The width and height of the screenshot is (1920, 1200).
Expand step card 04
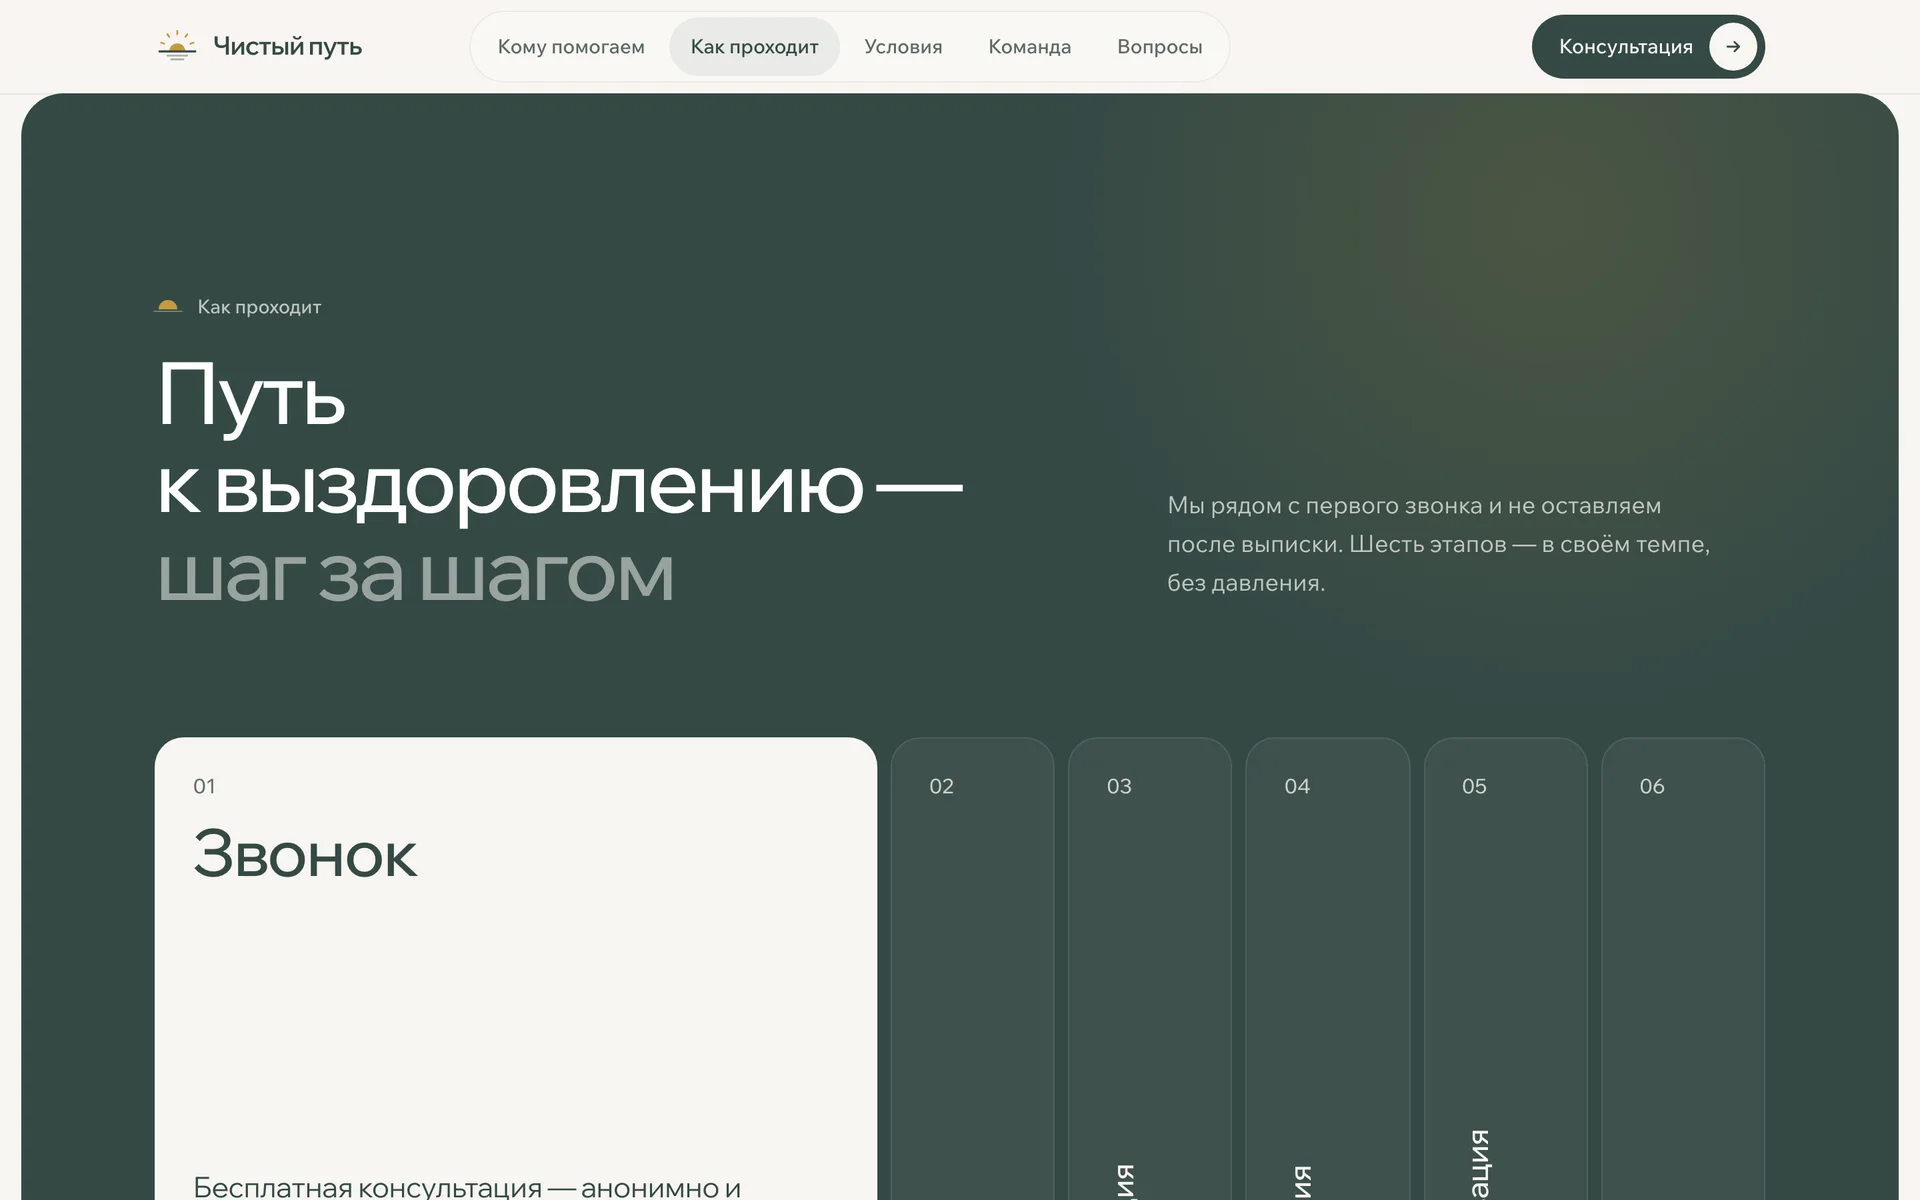pos(1328,968)
